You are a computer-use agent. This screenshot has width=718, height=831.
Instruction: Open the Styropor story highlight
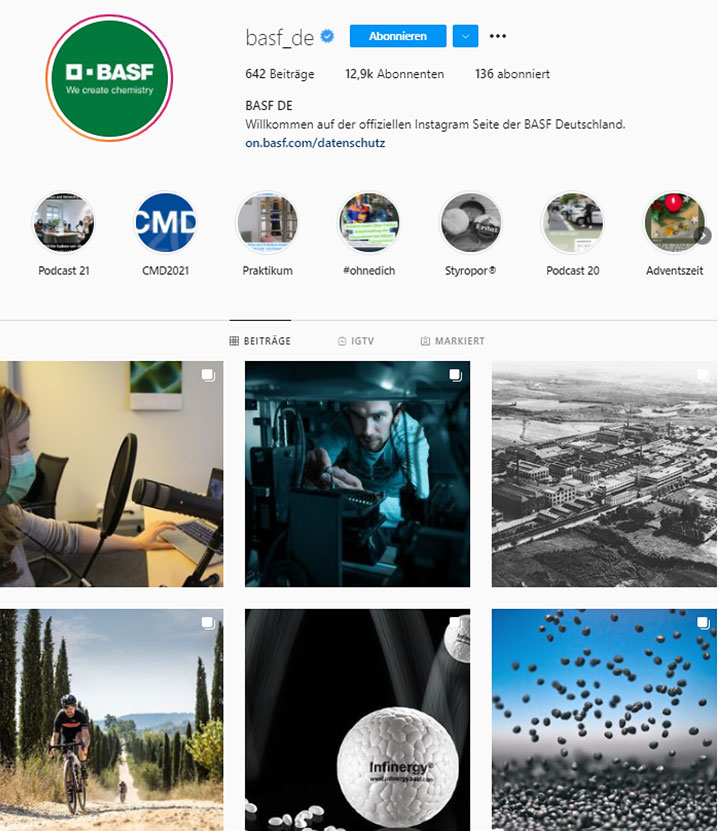[x=471, y=223]
